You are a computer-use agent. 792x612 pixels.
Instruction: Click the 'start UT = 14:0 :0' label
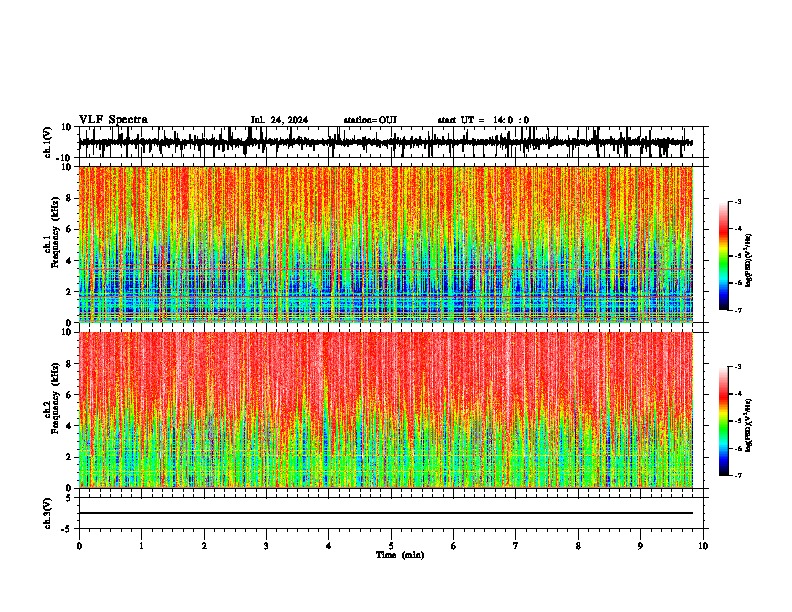(483, 120)
